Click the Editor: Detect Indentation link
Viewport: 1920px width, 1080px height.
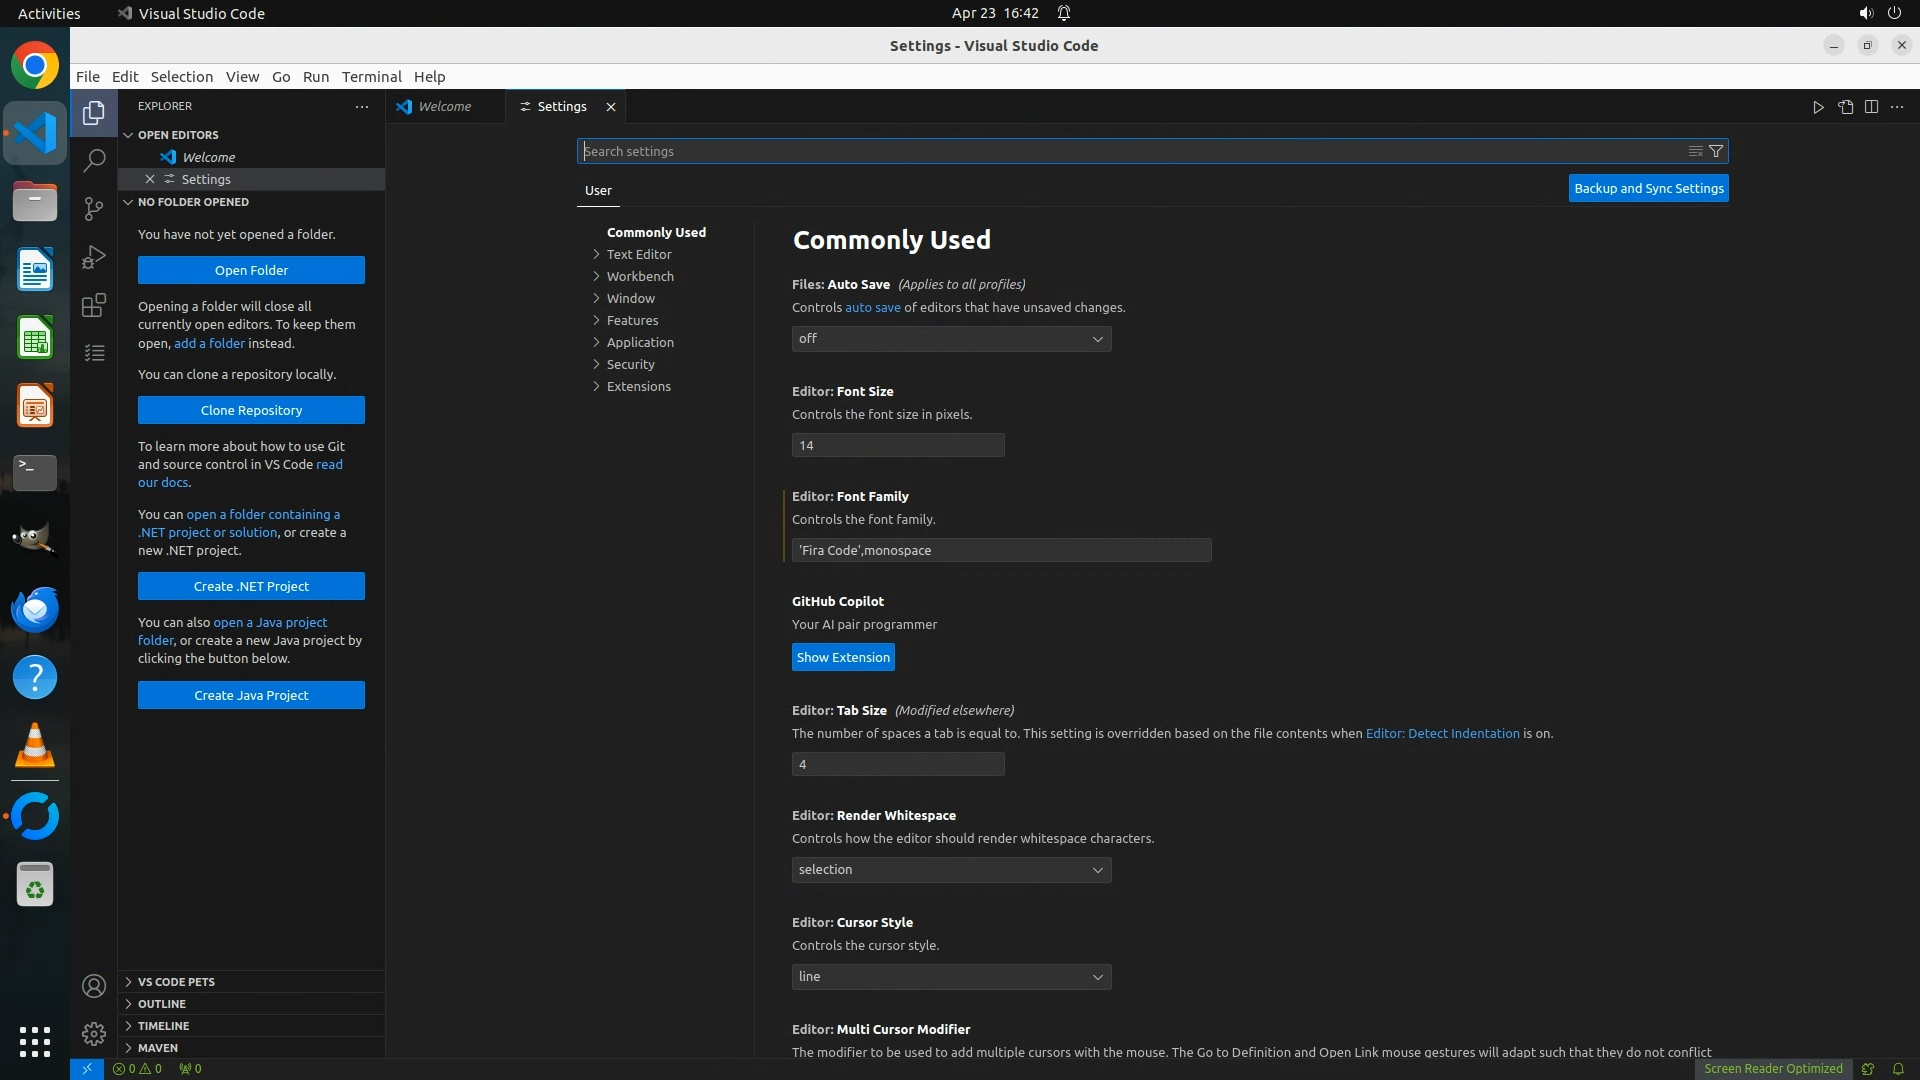point(1442,733)
